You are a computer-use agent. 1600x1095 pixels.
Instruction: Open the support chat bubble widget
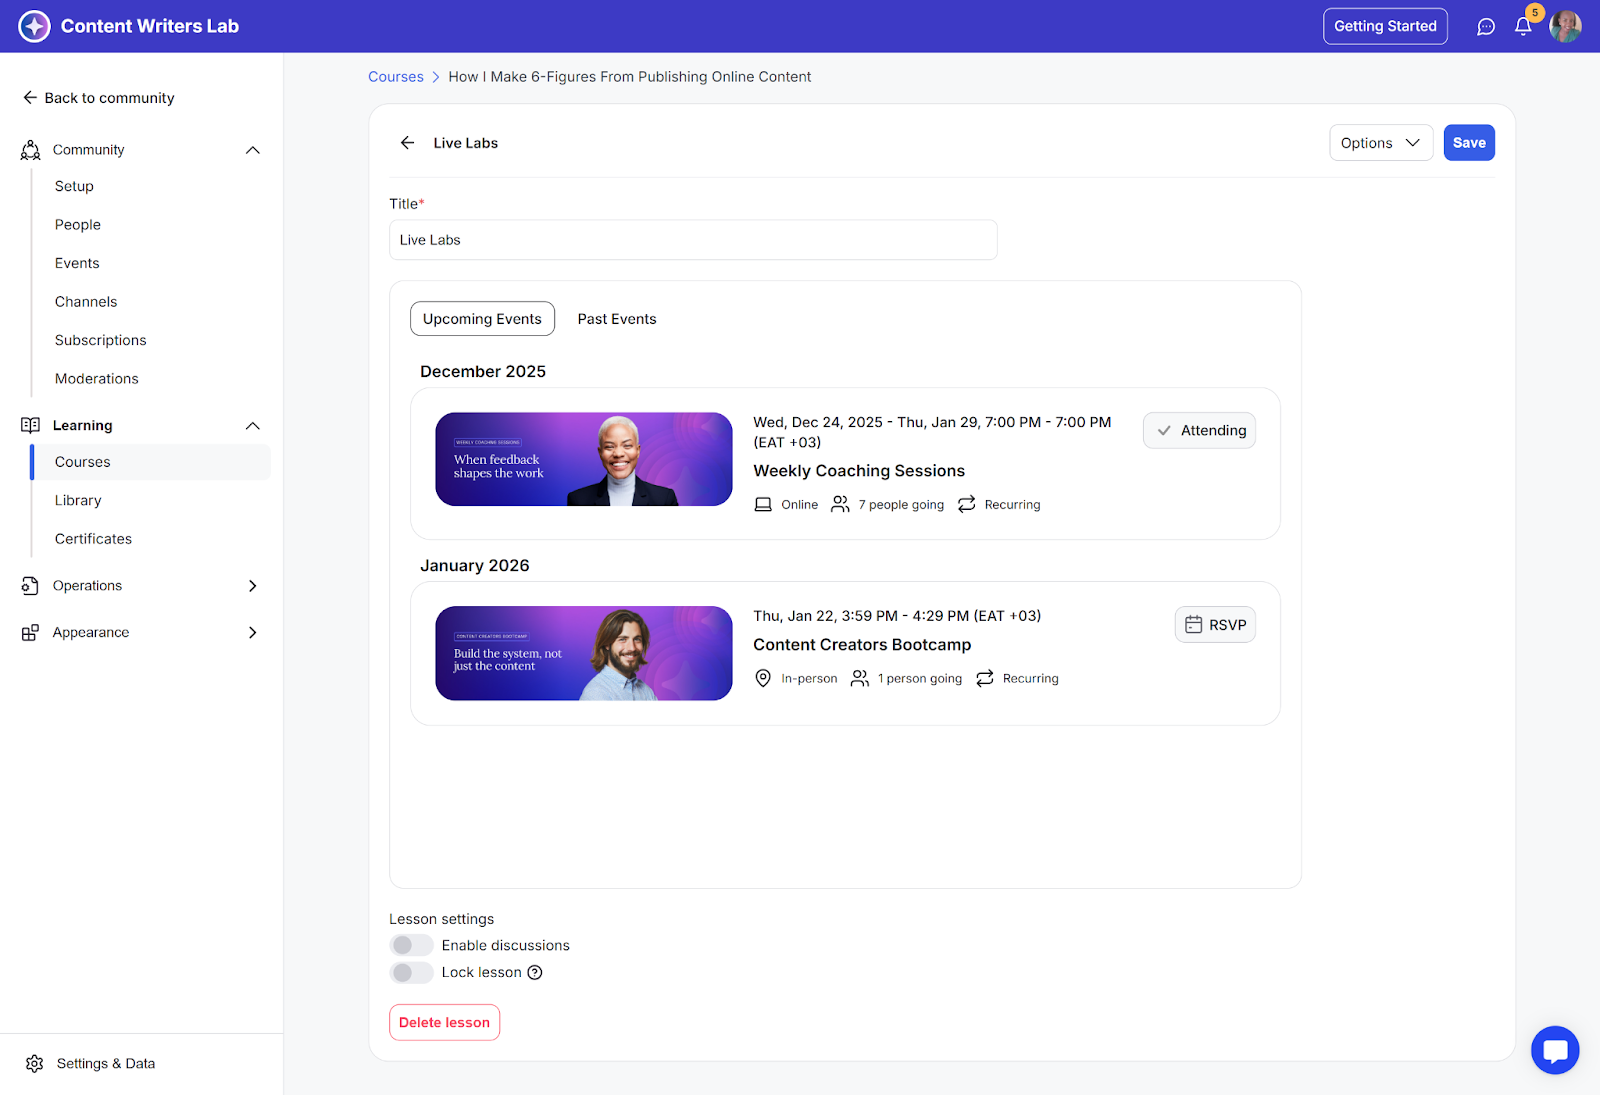coord(1555,1050)
